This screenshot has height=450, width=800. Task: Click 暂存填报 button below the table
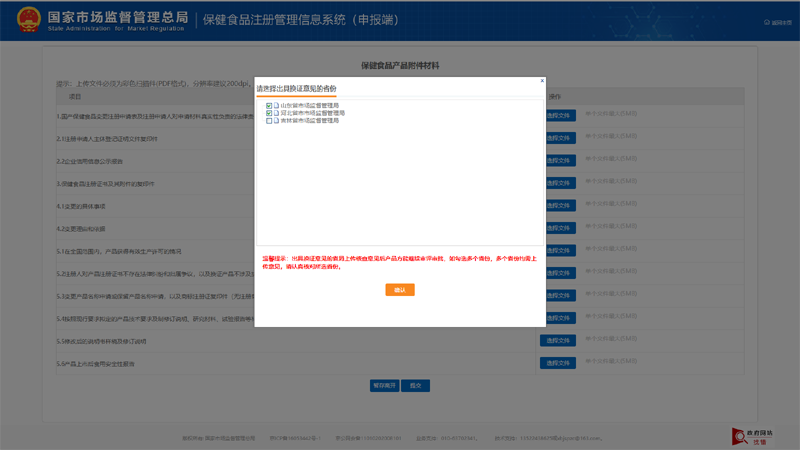coord(384,385)
